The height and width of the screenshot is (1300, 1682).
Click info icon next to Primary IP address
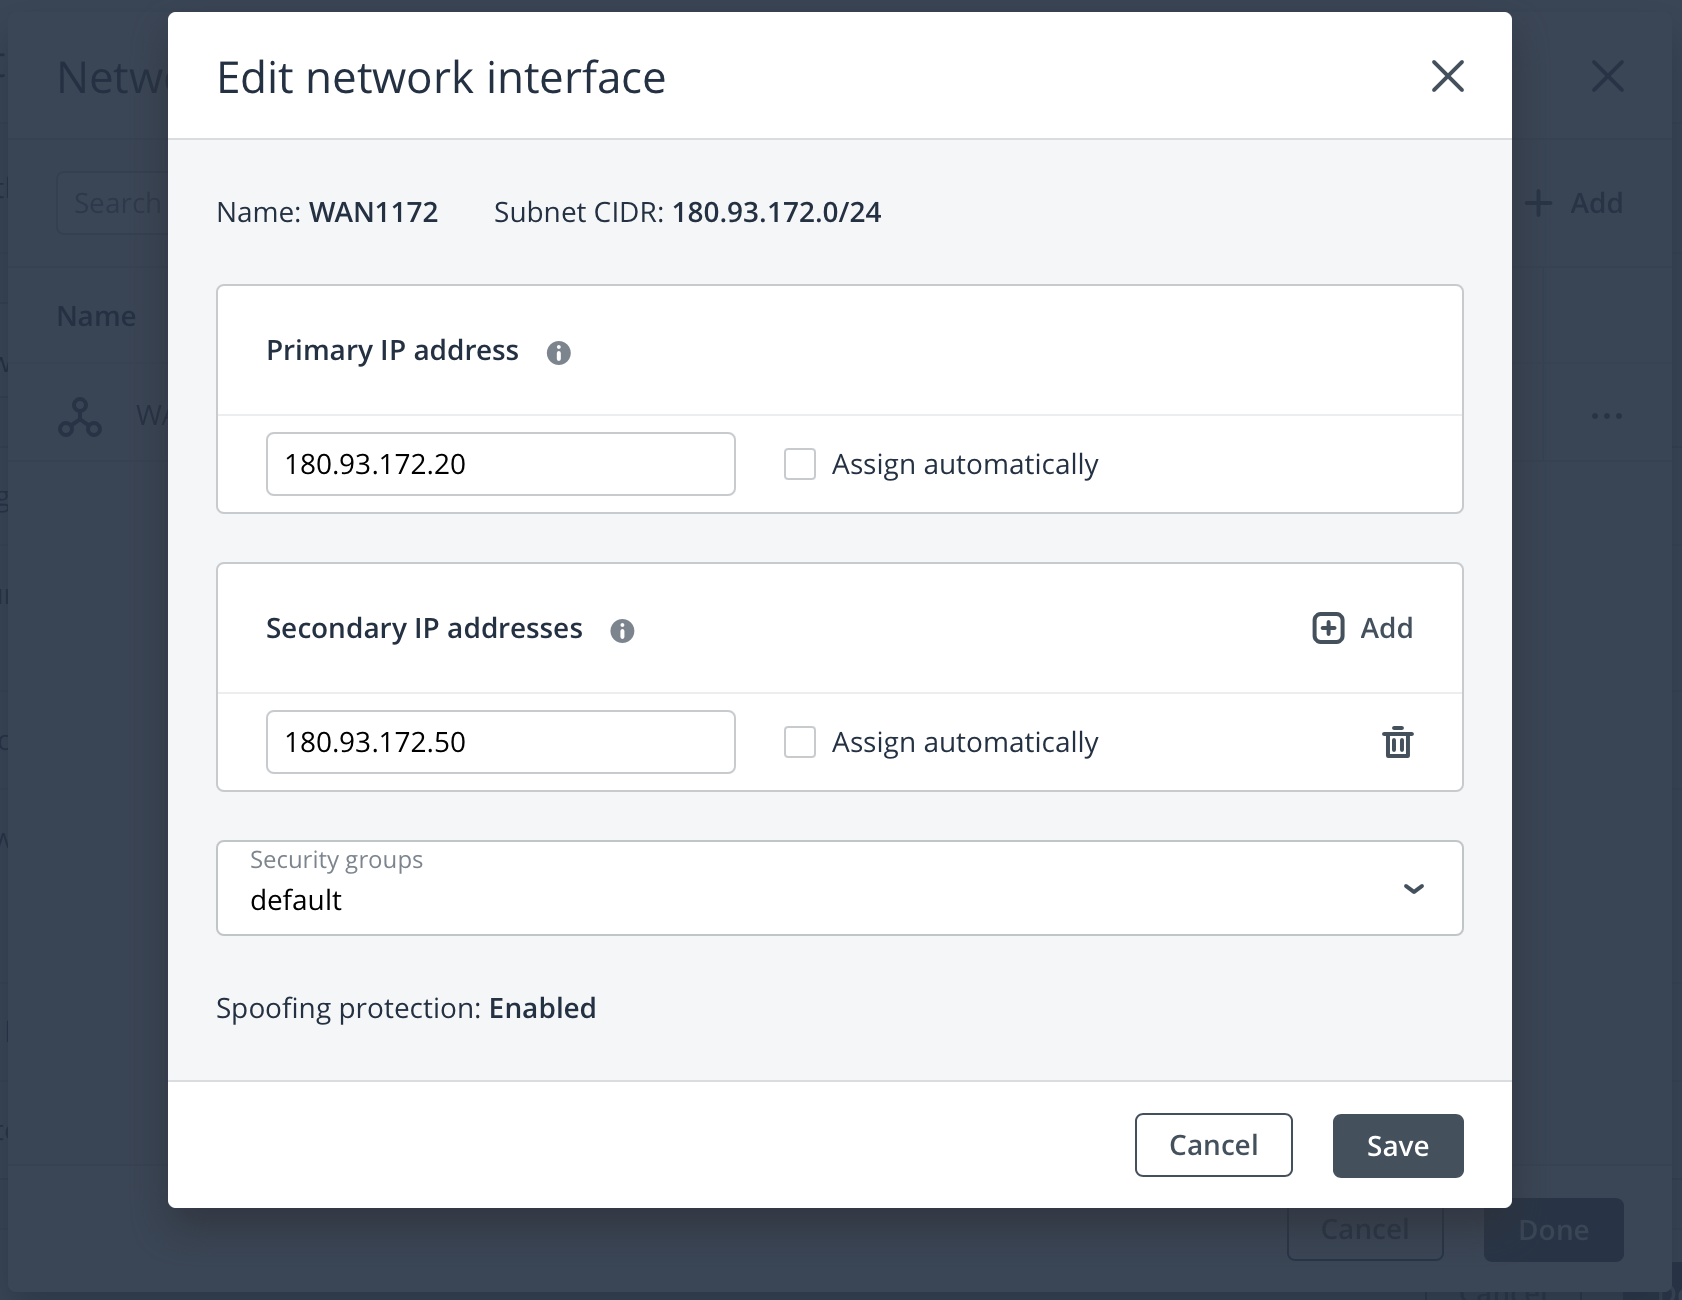(560, 352)
